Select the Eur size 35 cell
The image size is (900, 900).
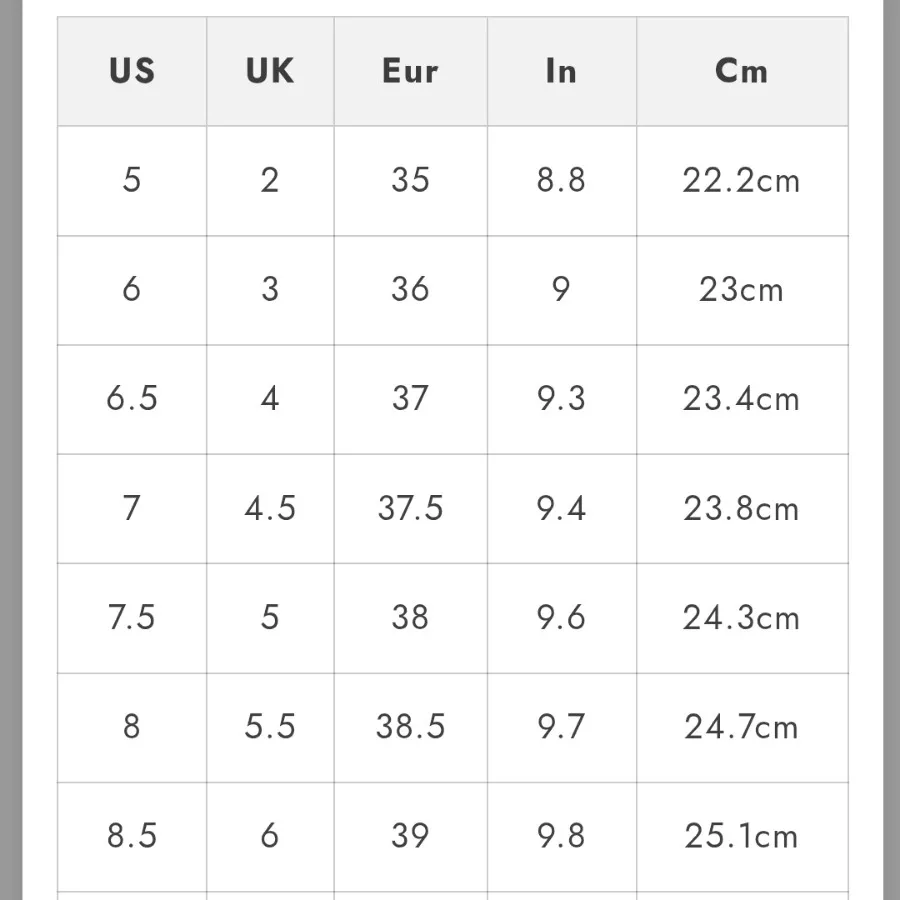410,181
